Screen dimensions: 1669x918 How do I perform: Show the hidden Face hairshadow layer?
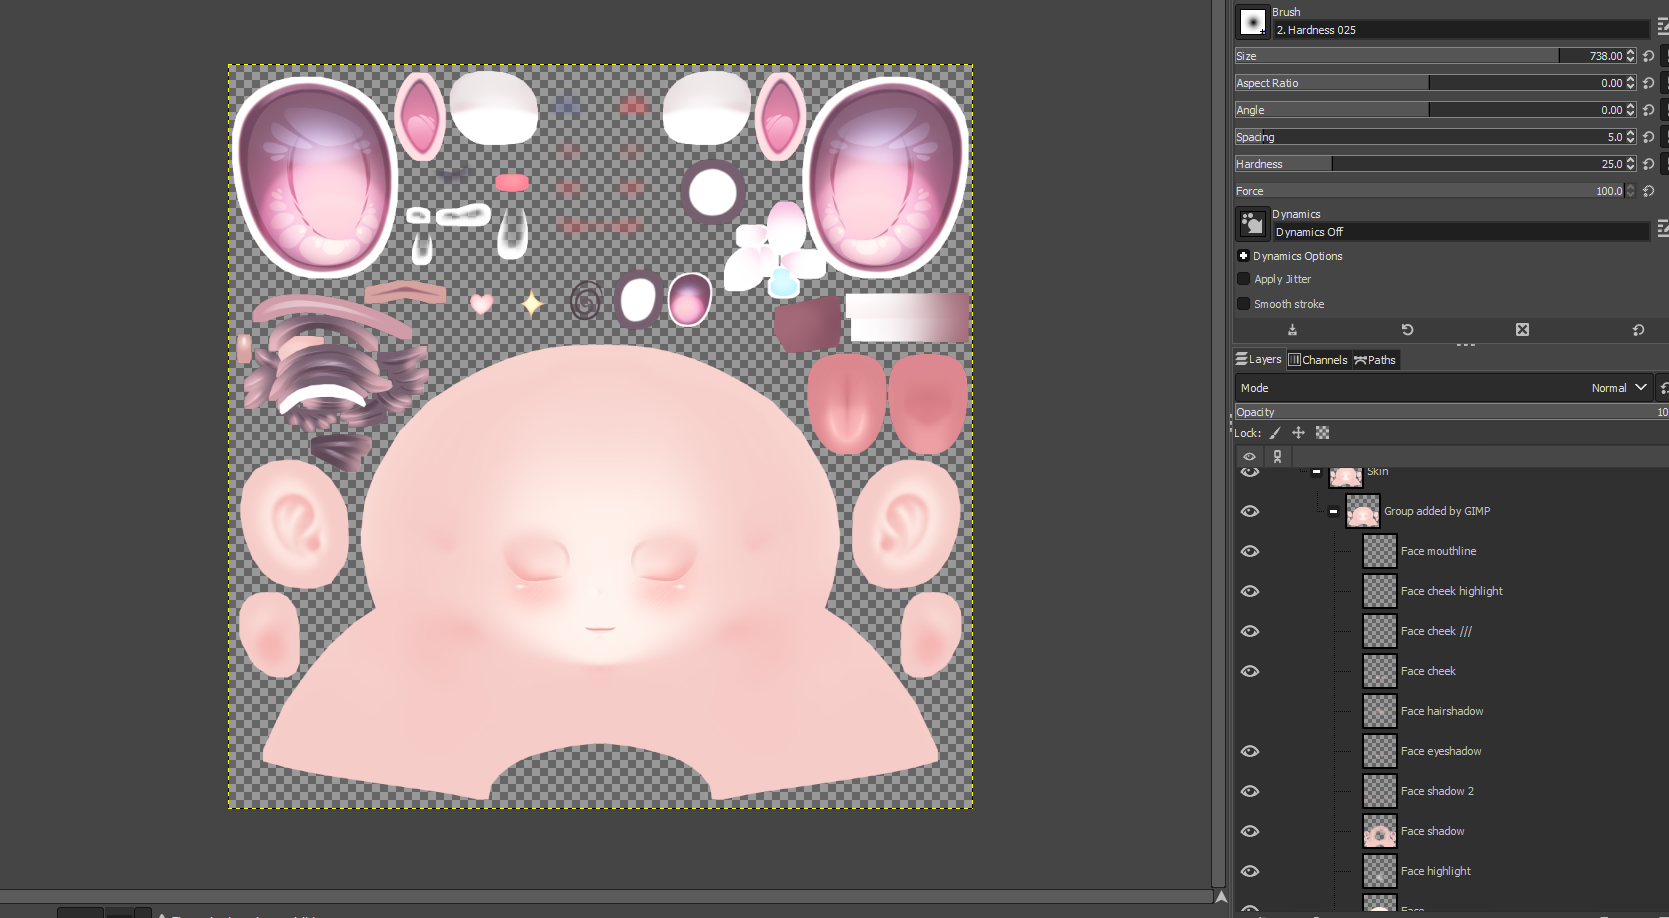tap(1250, 711)
